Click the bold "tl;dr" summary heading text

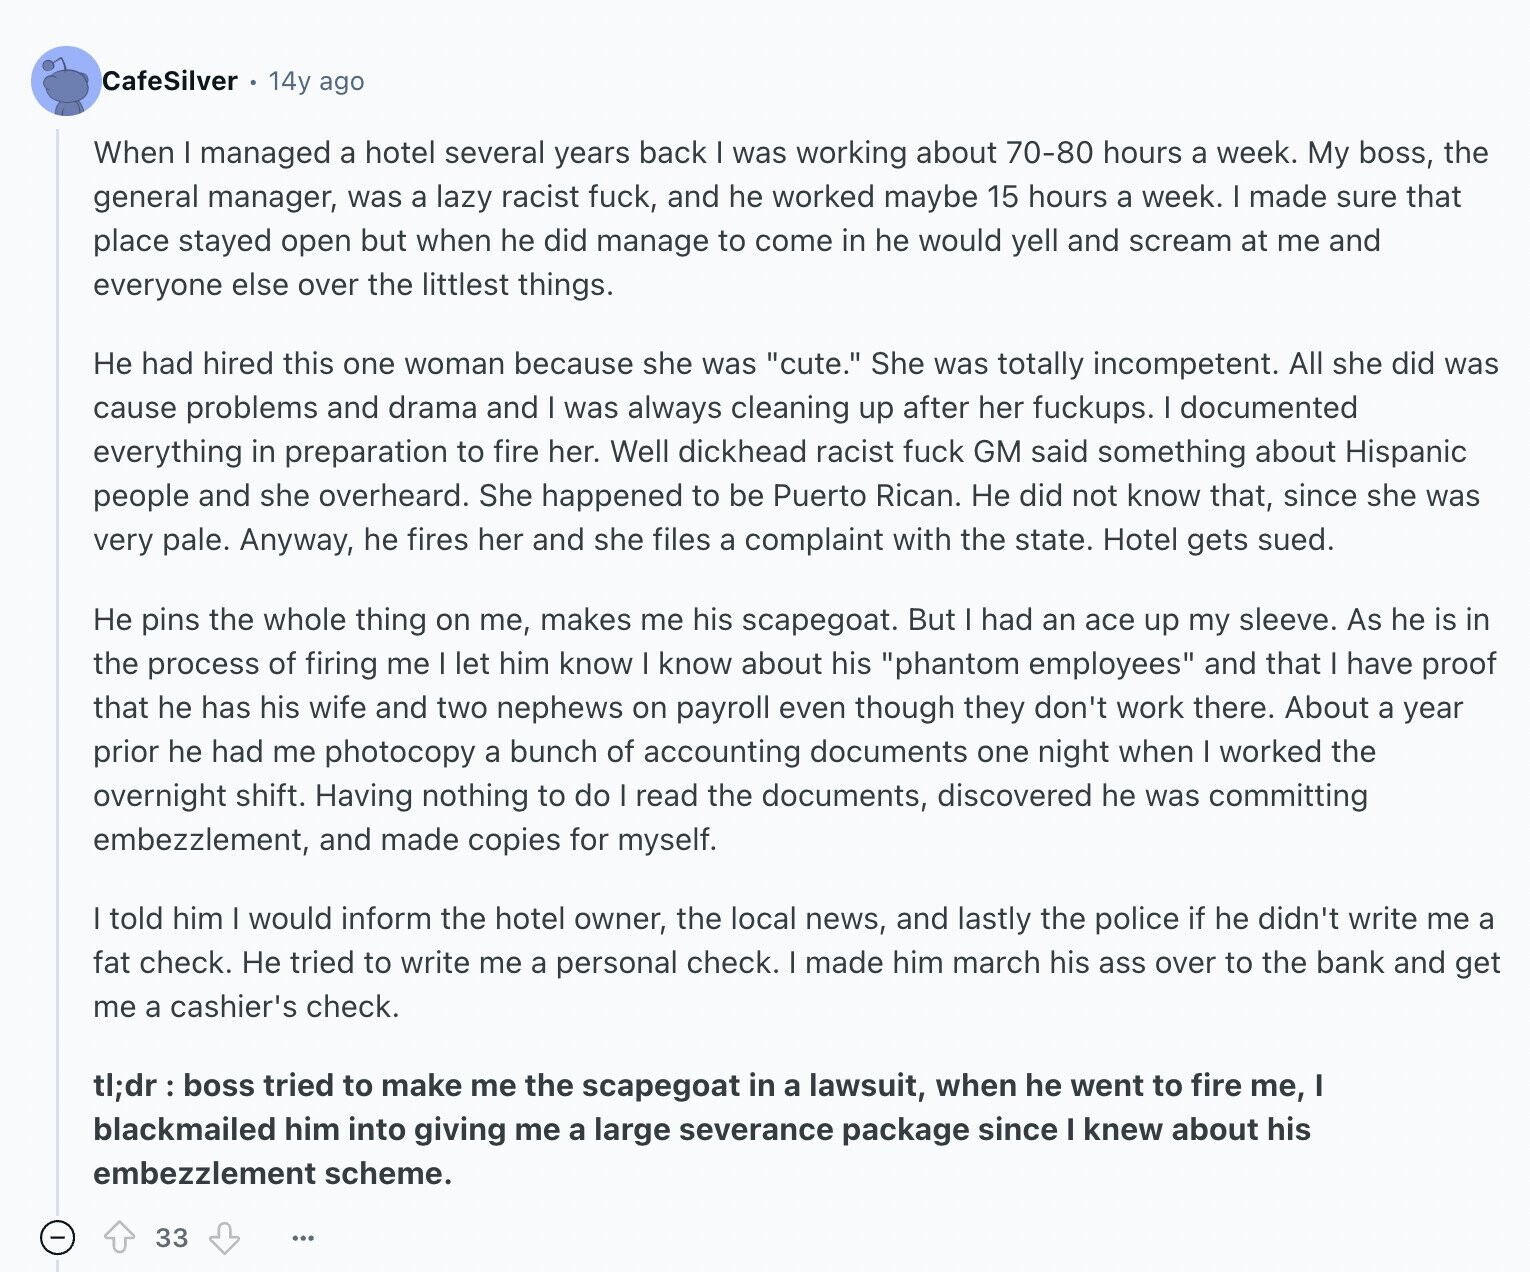[x=130, y=1085]
